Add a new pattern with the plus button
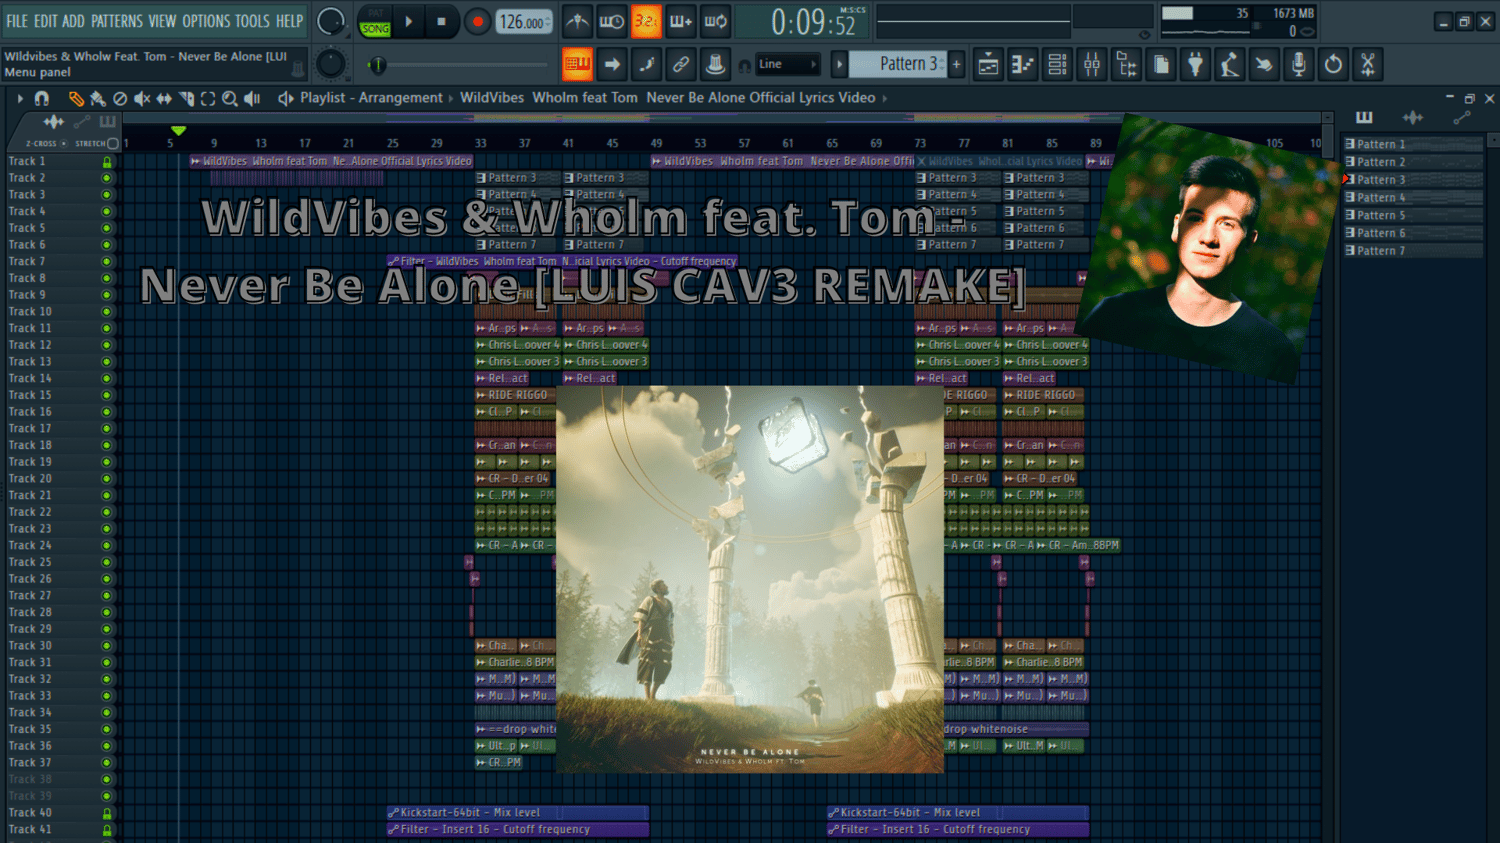Screen dimensions: 1500x843 point(957,64)
